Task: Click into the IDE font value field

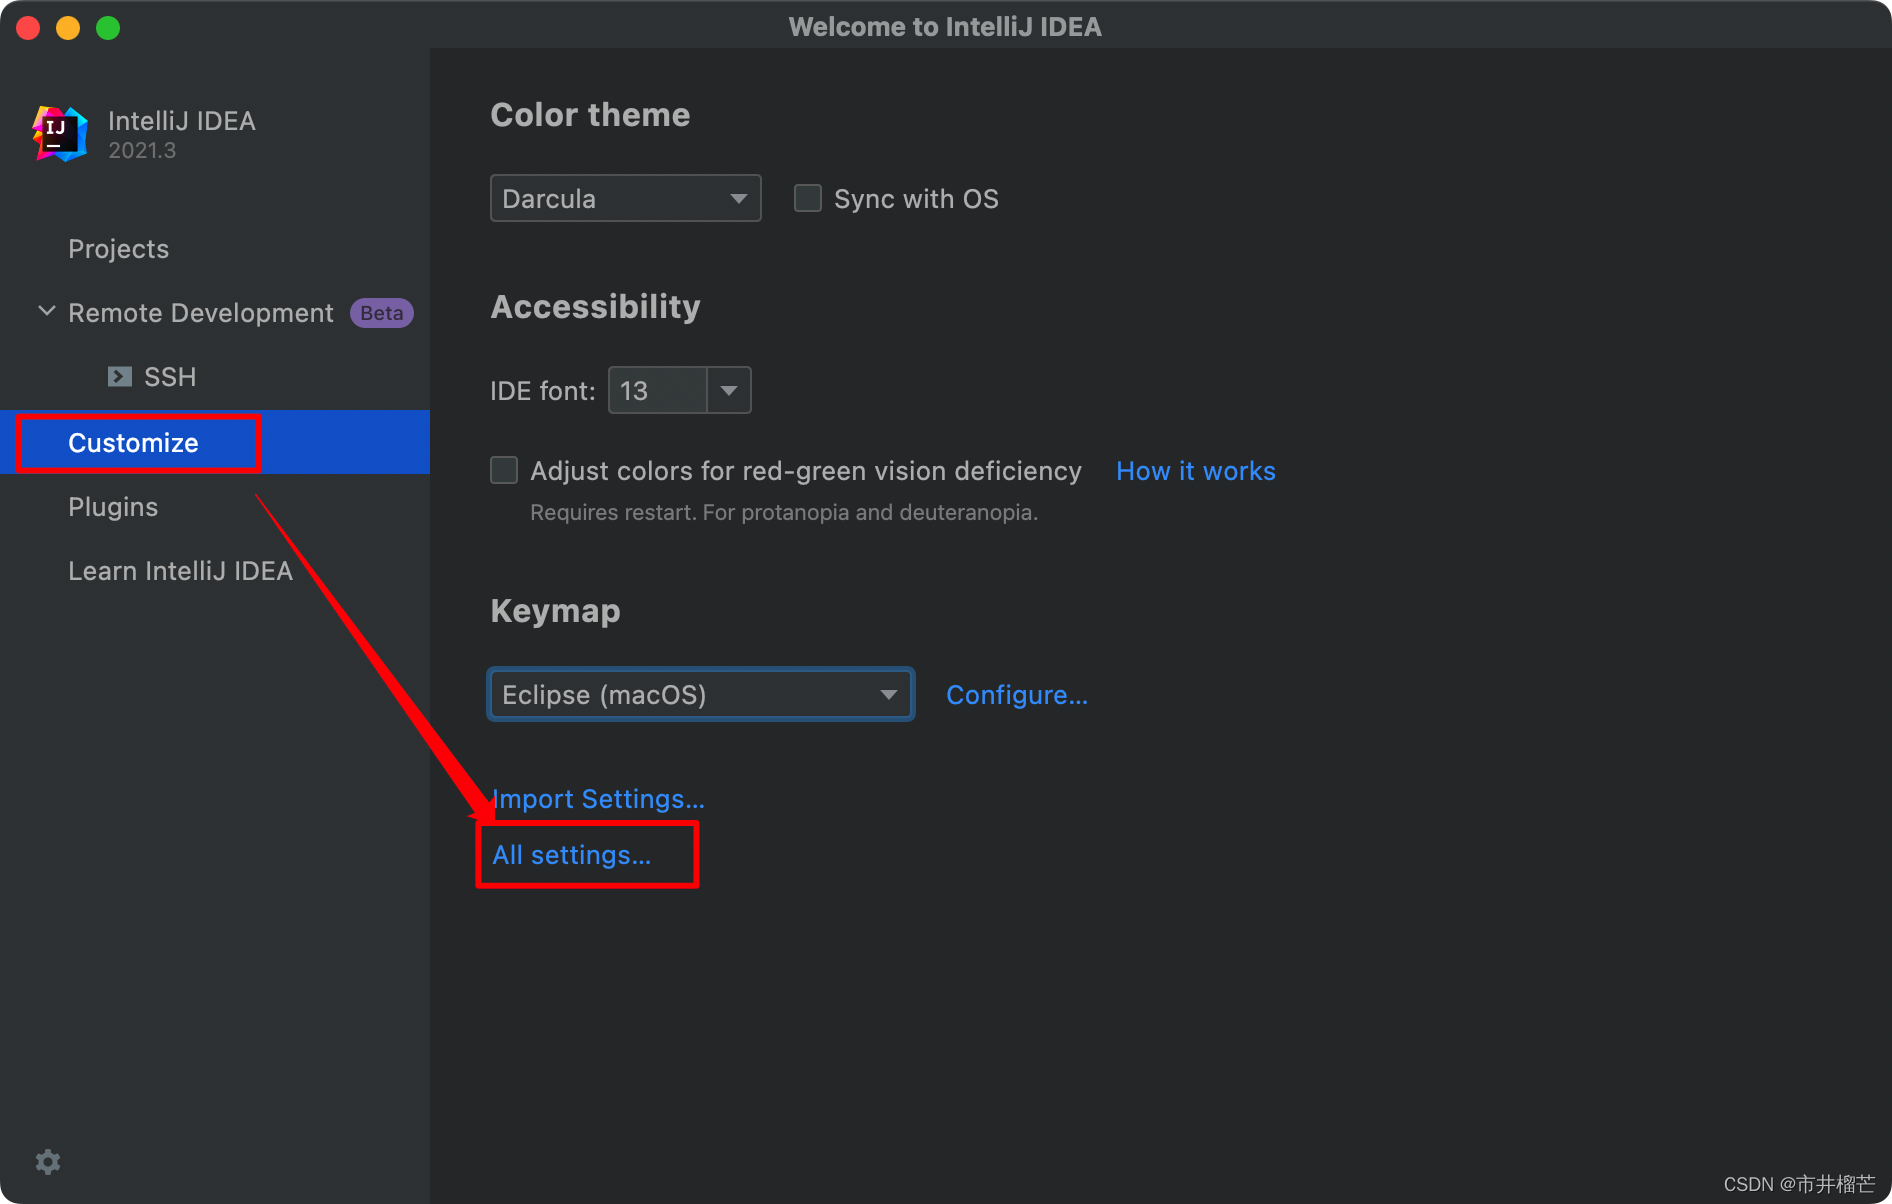Action: coord(658,390)
